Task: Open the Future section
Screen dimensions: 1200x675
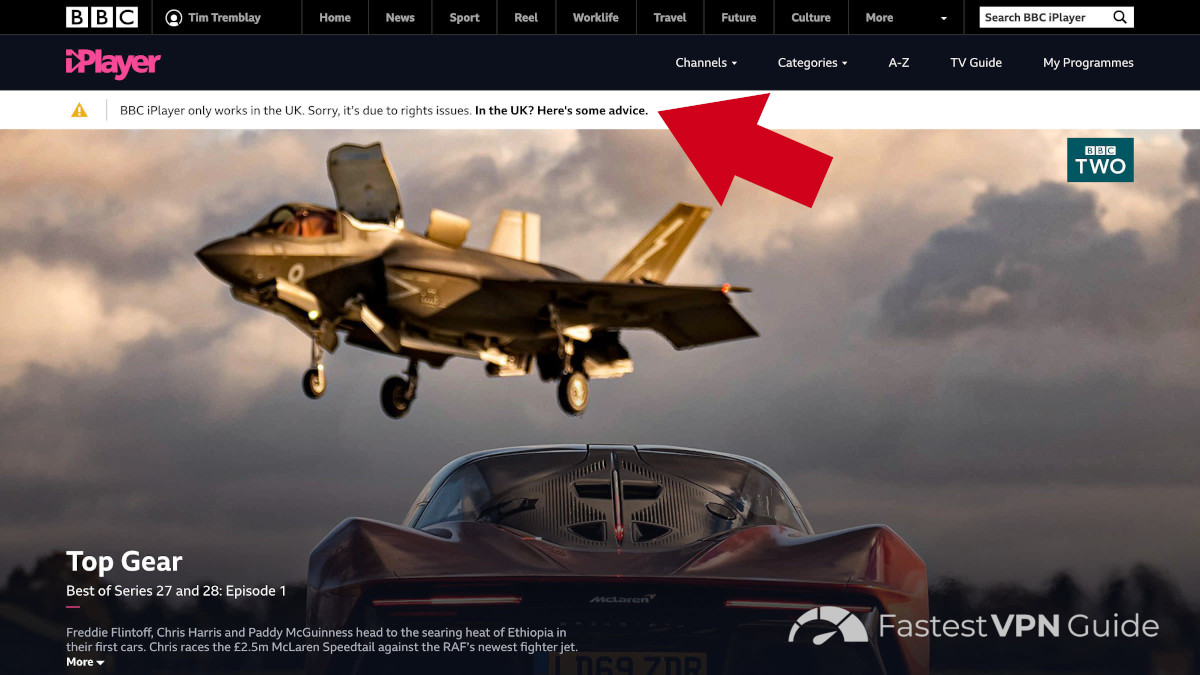Action: tap(739, 17)
